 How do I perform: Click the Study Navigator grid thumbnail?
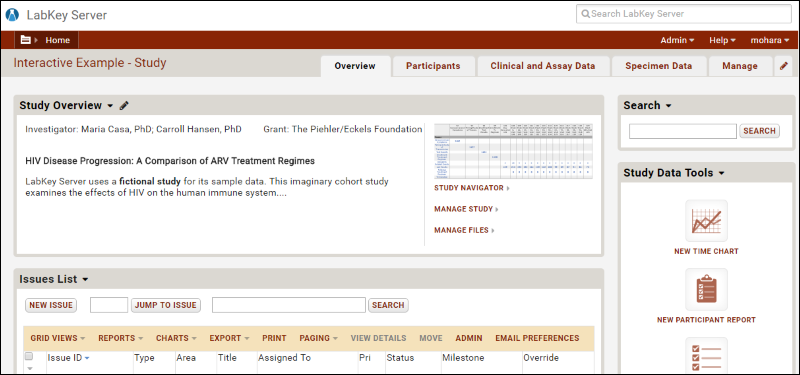513,151
